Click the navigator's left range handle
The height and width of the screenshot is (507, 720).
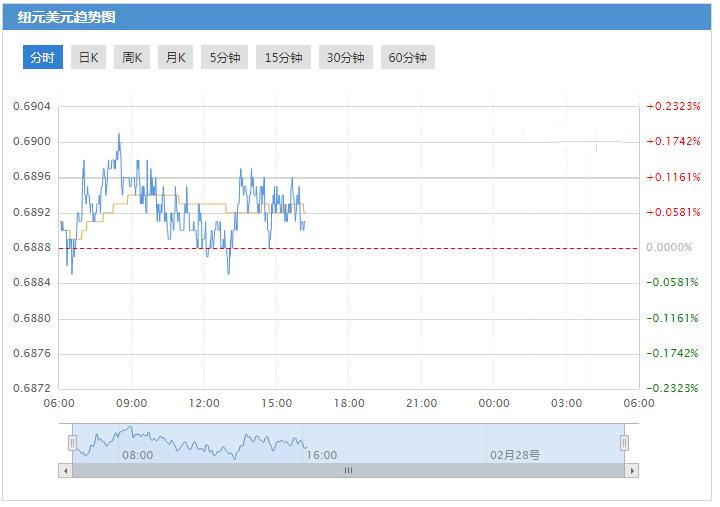pyautogui.click(x=72, y=442)
